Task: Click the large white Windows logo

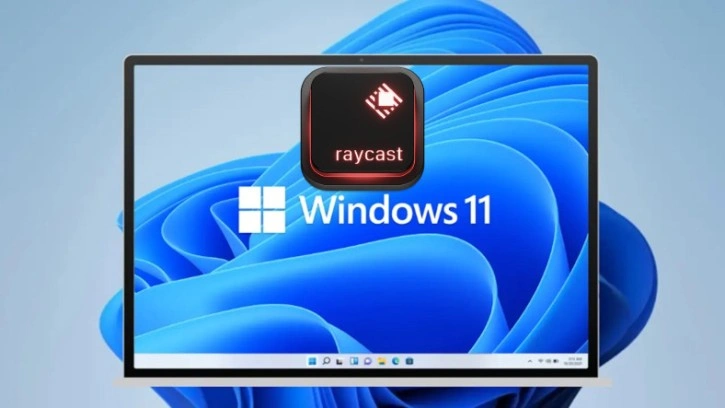Action: (264, 210)
